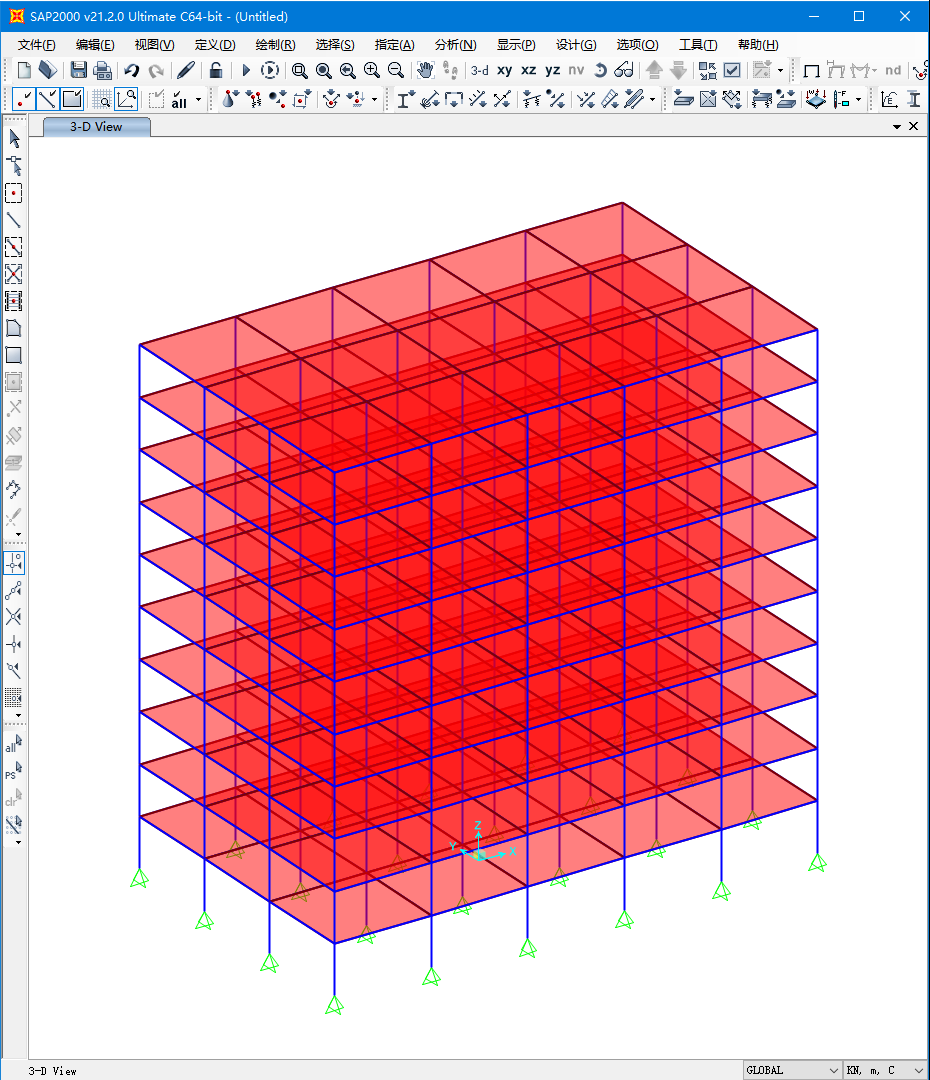Screen dimensions: 930x1080
Task: Toggle Points and Joints snap
Action: [14, 563]
